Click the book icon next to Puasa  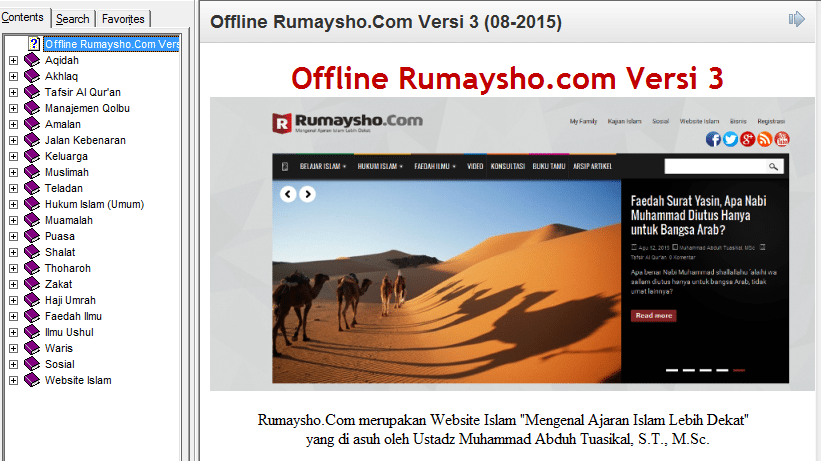tap(32, 236)
